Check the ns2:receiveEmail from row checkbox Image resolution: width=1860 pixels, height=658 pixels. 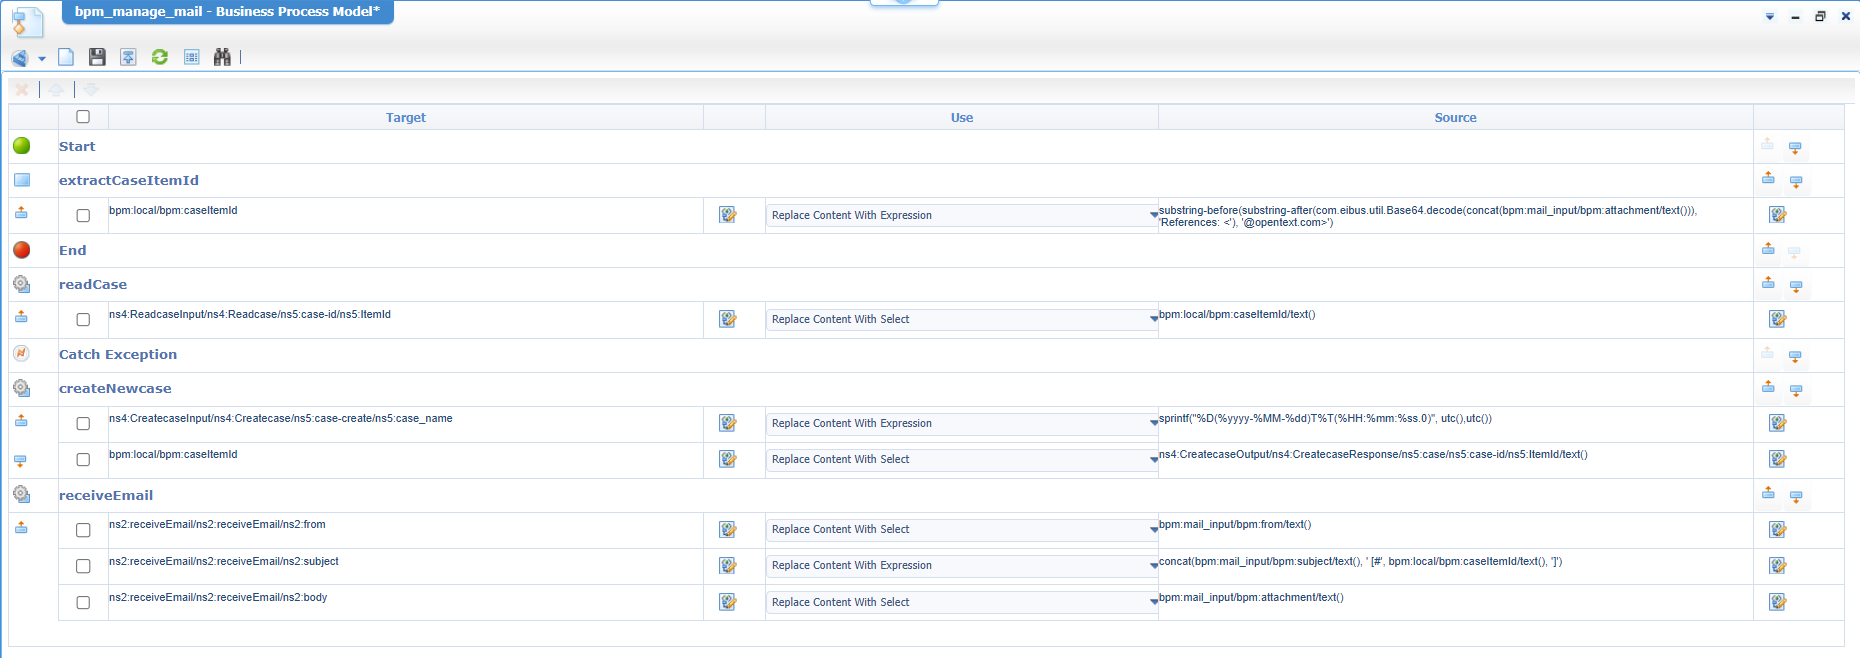83,530
